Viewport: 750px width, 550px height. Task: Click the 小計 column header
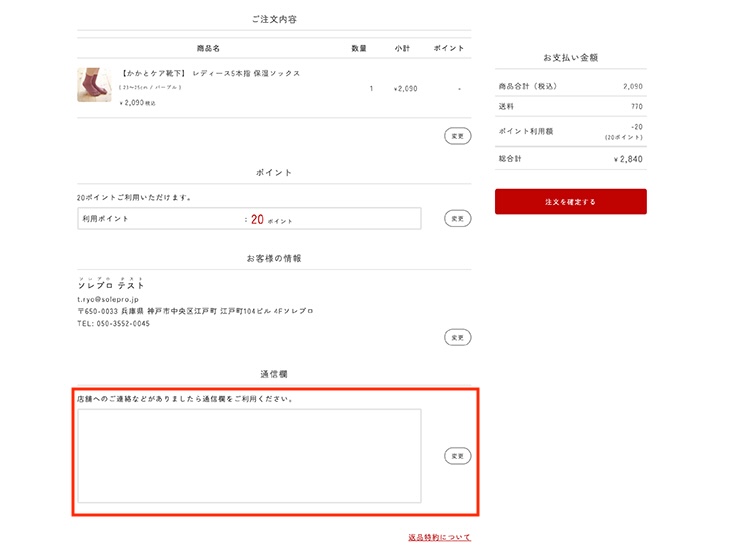click(402, 48)
